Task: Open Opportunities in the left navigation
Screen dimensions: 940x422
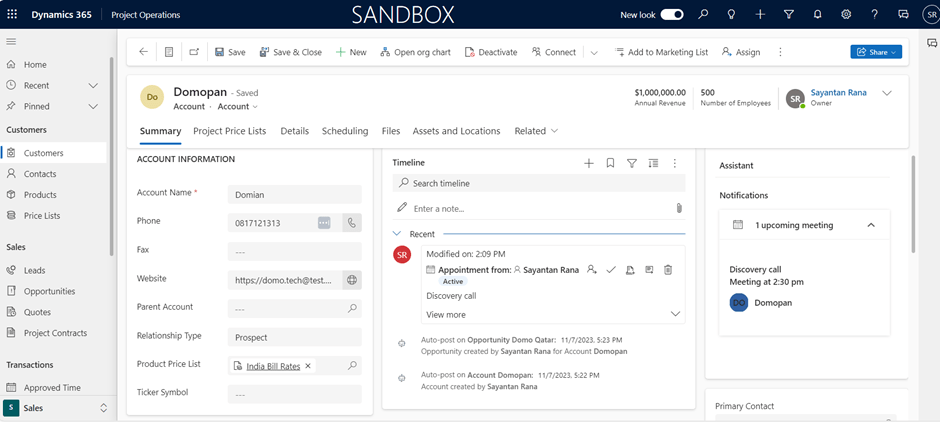Action: [x=49, y=291]
